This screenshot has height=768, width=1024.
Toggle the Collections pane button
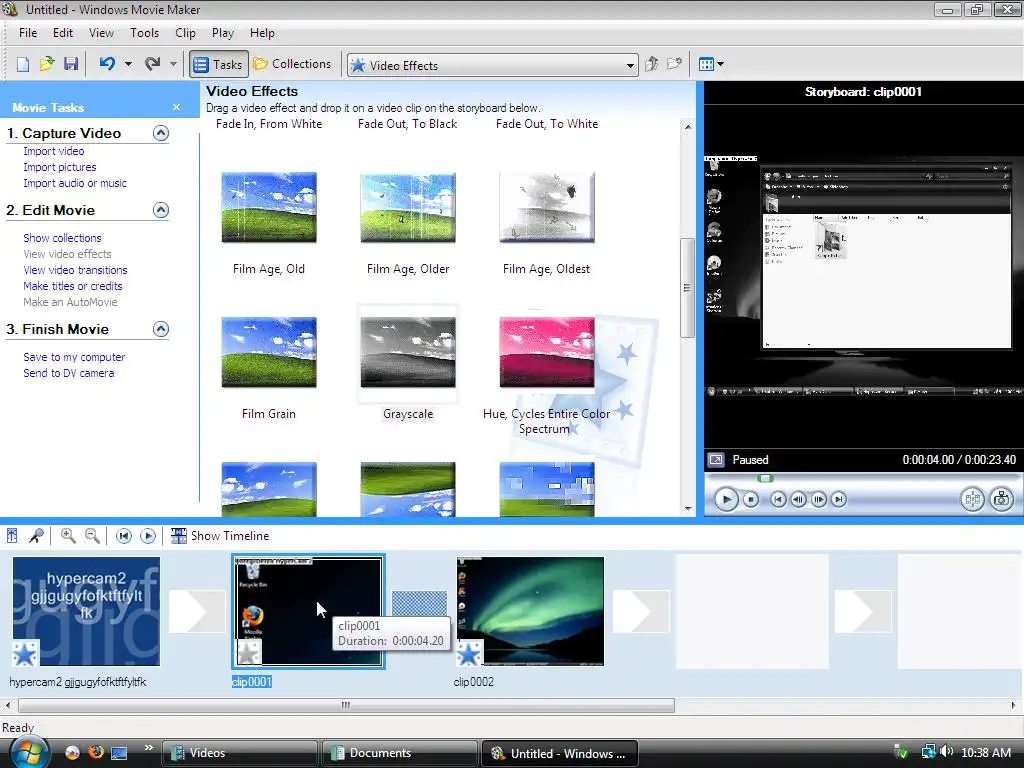(293, 64)
